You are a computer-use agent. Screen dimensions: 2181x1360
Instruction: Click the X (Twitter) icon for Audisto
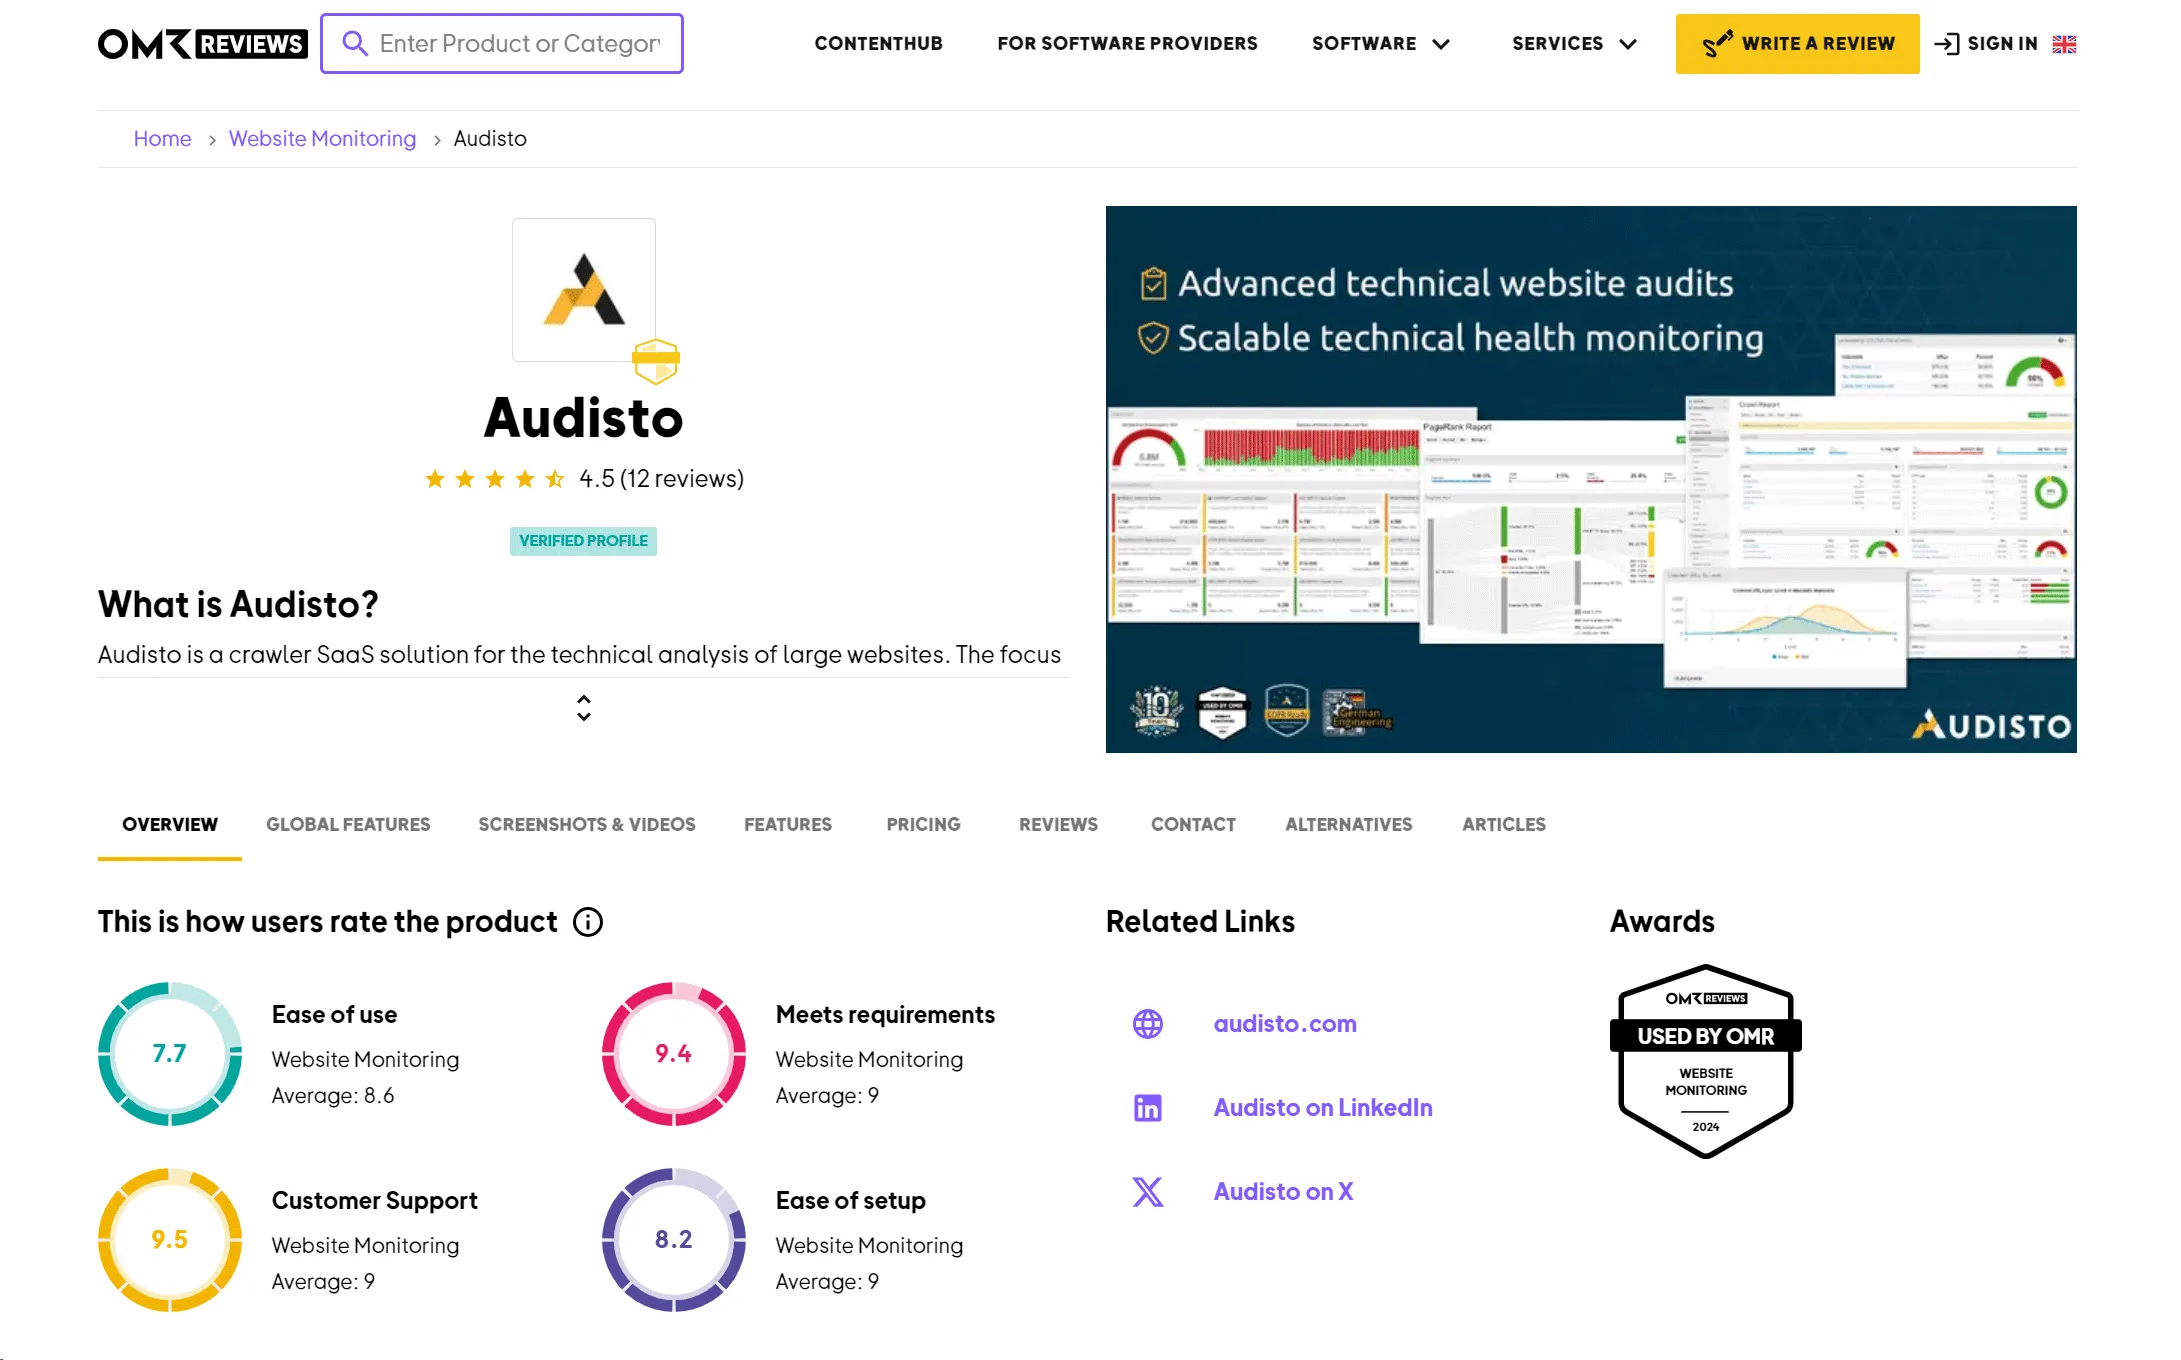[x=1148, y=1189]
